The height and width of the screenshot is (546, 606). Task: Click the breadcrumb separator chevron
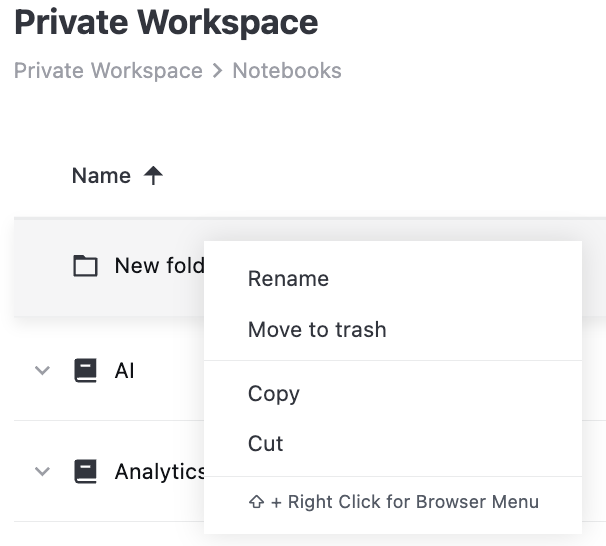click(218, 71)
